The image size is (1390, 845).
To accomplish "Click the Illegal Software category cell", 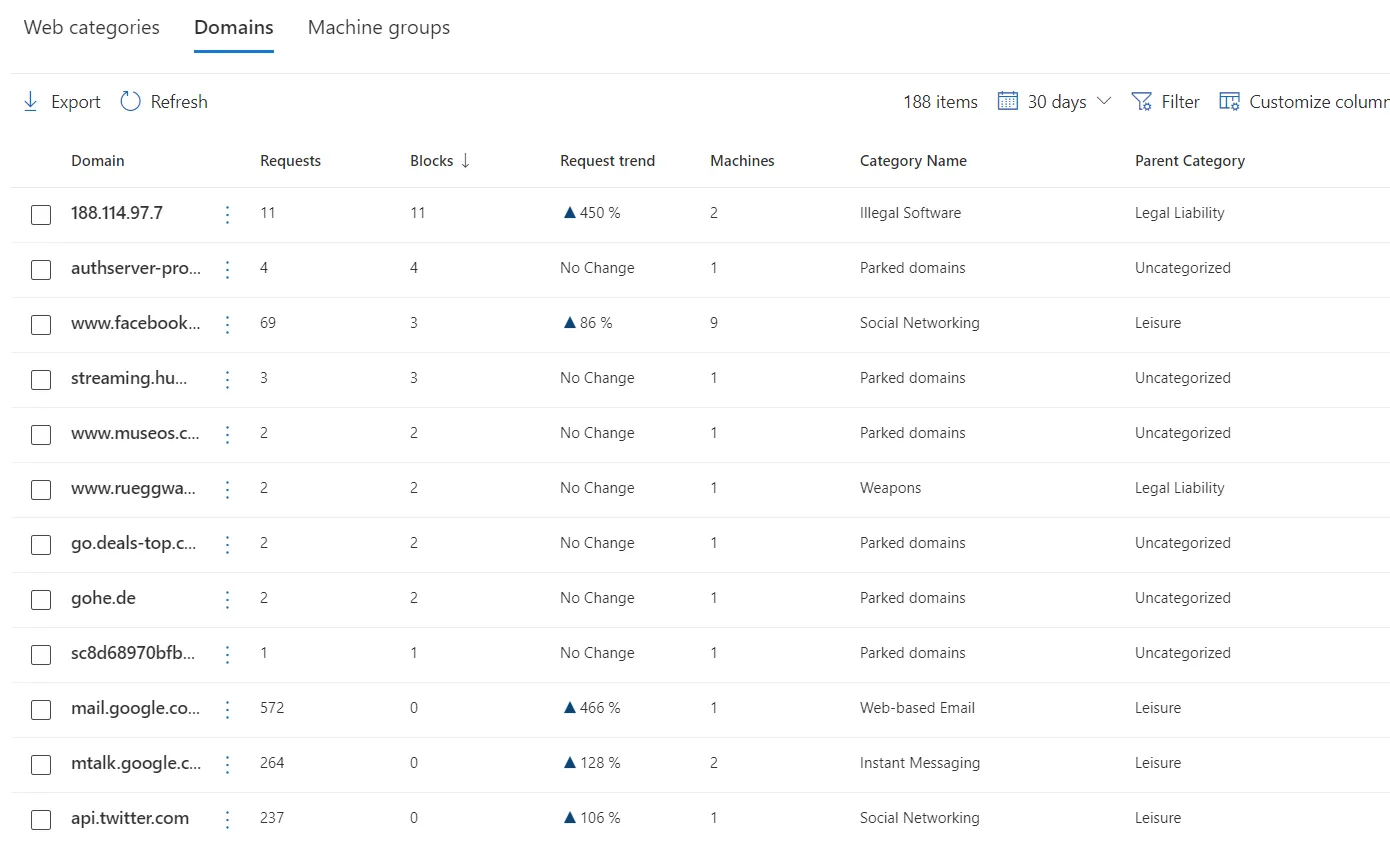I will pos(910,213).
